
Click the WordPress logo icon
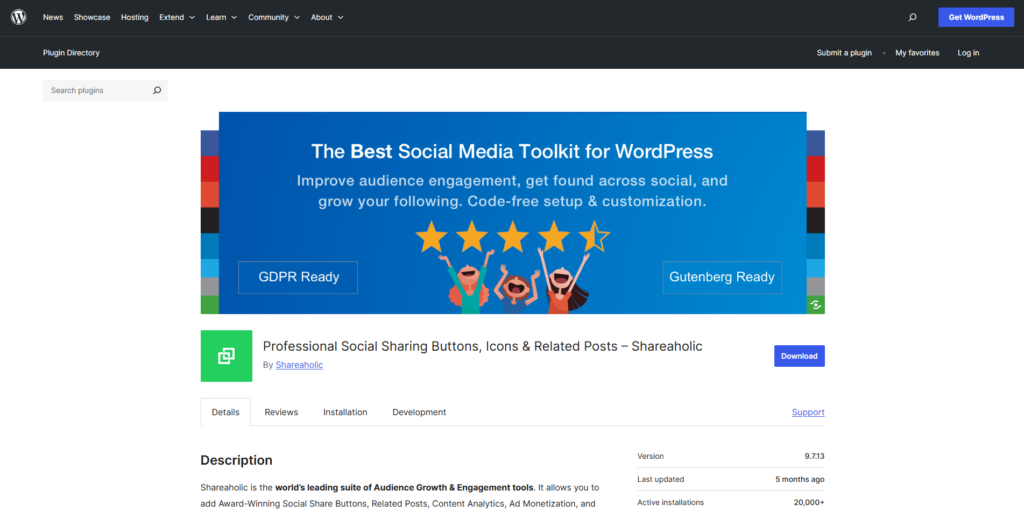pos(18,17)
